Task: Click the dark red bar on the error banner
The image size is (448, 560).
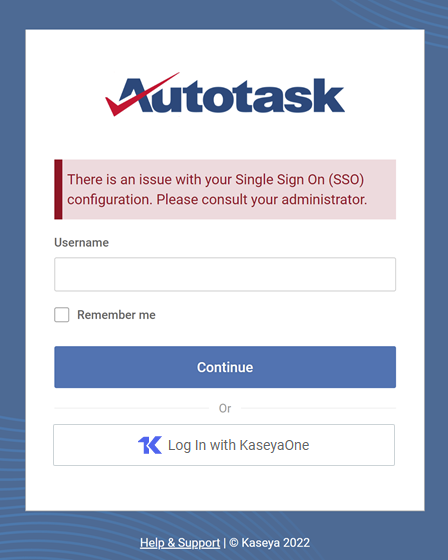Action: [58, 189]
